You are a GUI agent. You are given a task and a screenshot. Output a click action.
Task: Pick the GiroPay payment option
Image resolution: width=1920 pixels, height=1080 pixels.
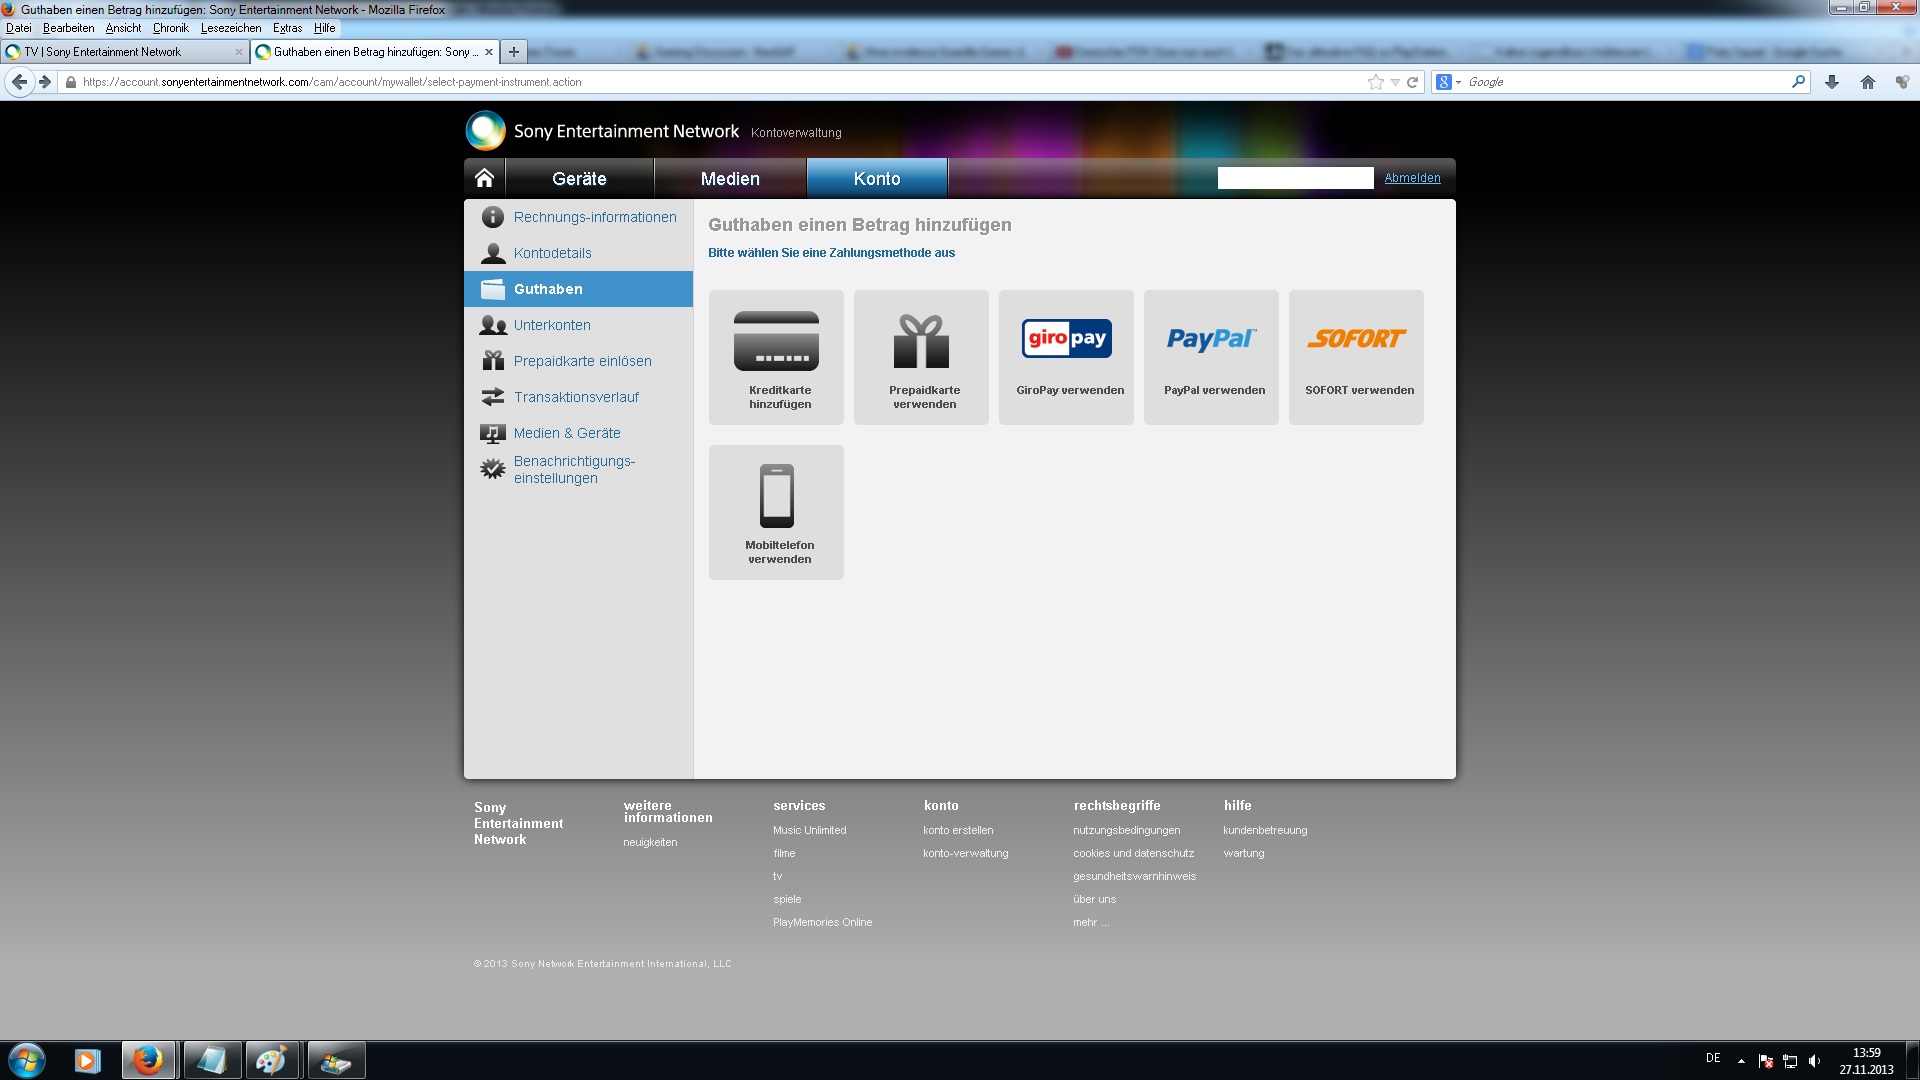[1066, 357]
